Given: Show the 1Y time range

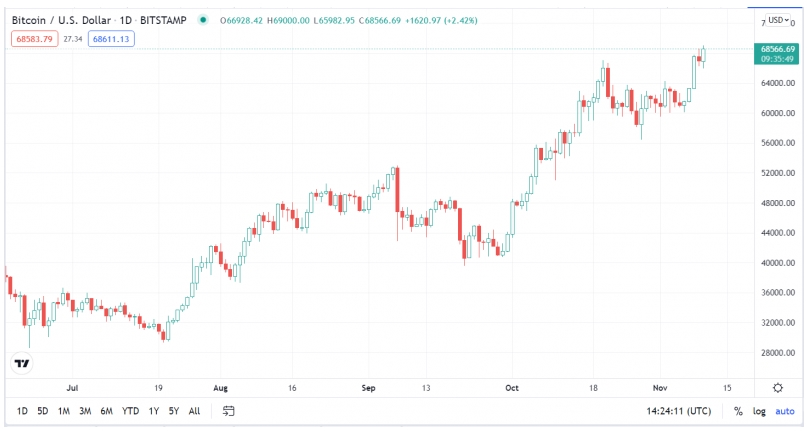Looking at the screenshot, I should pos(153,411).
